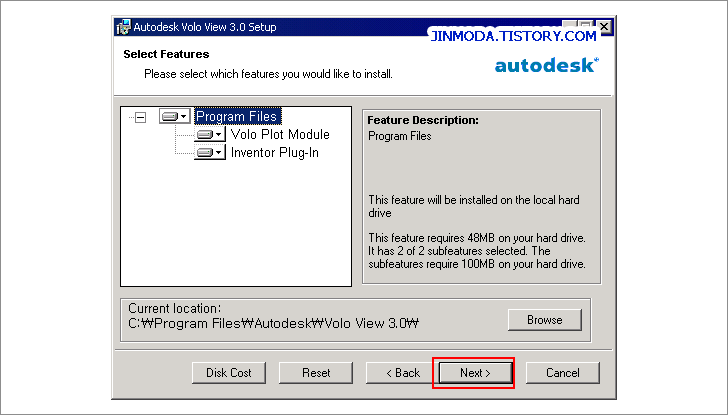Go back with the Back button
Viewport: 728px width, 415px height.
tap(403, 373)
